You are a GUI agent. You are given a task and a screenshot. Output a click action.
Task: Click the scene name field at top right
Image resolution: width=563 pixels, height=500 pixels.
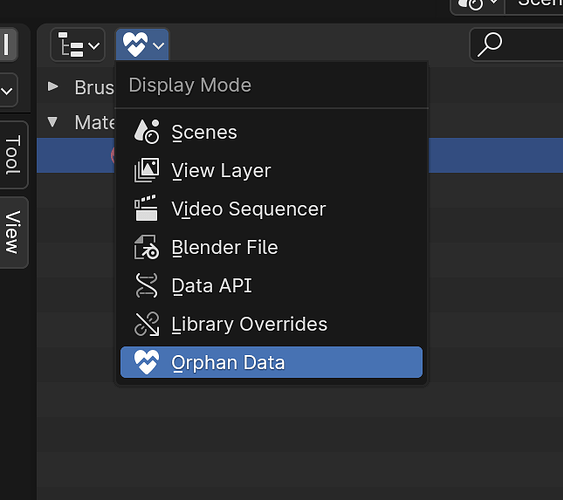click(535, 5)
